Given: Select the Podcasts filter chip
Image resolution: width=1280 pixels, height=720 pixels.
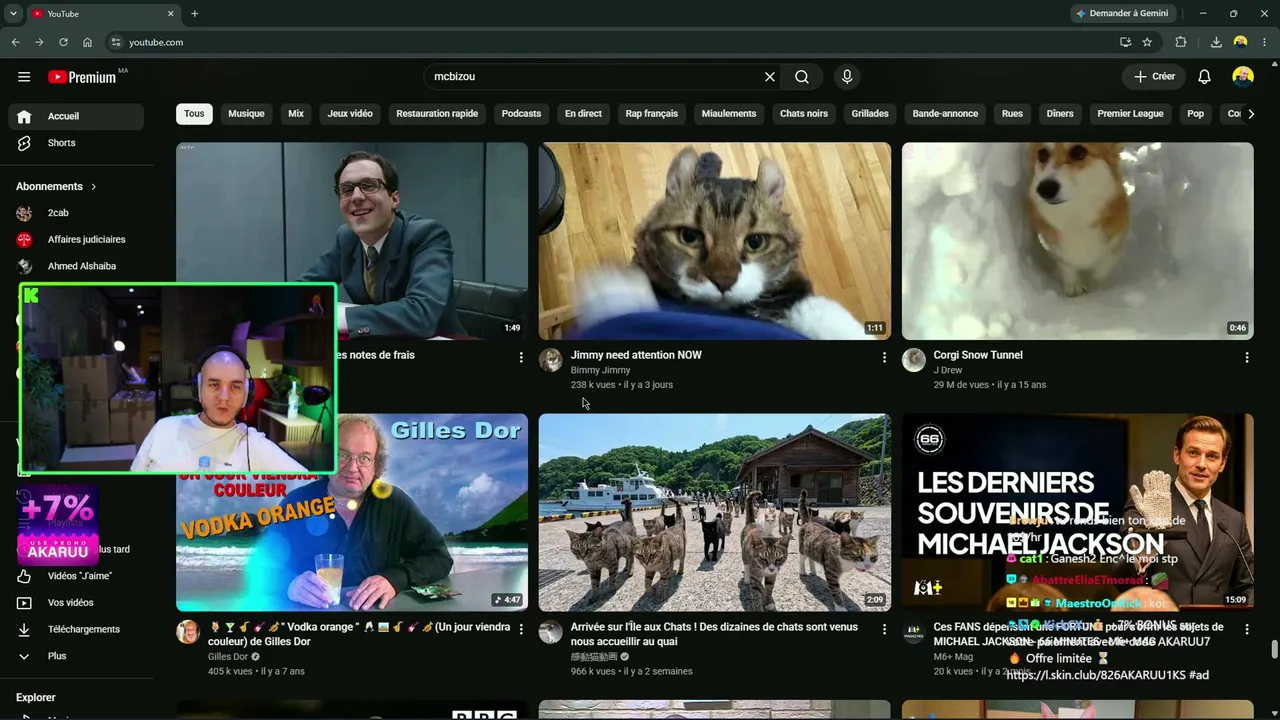Looking at the screenshot, I should 521,114.
